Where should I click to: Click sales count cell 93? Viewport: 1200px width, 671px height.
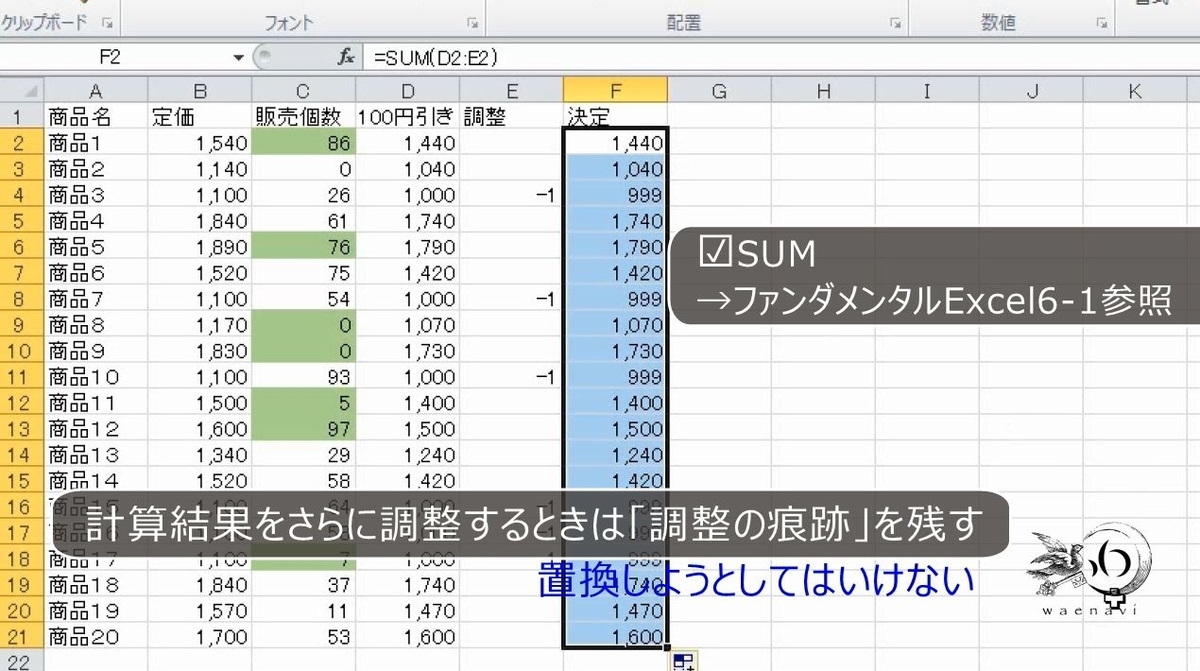point(303,377)
